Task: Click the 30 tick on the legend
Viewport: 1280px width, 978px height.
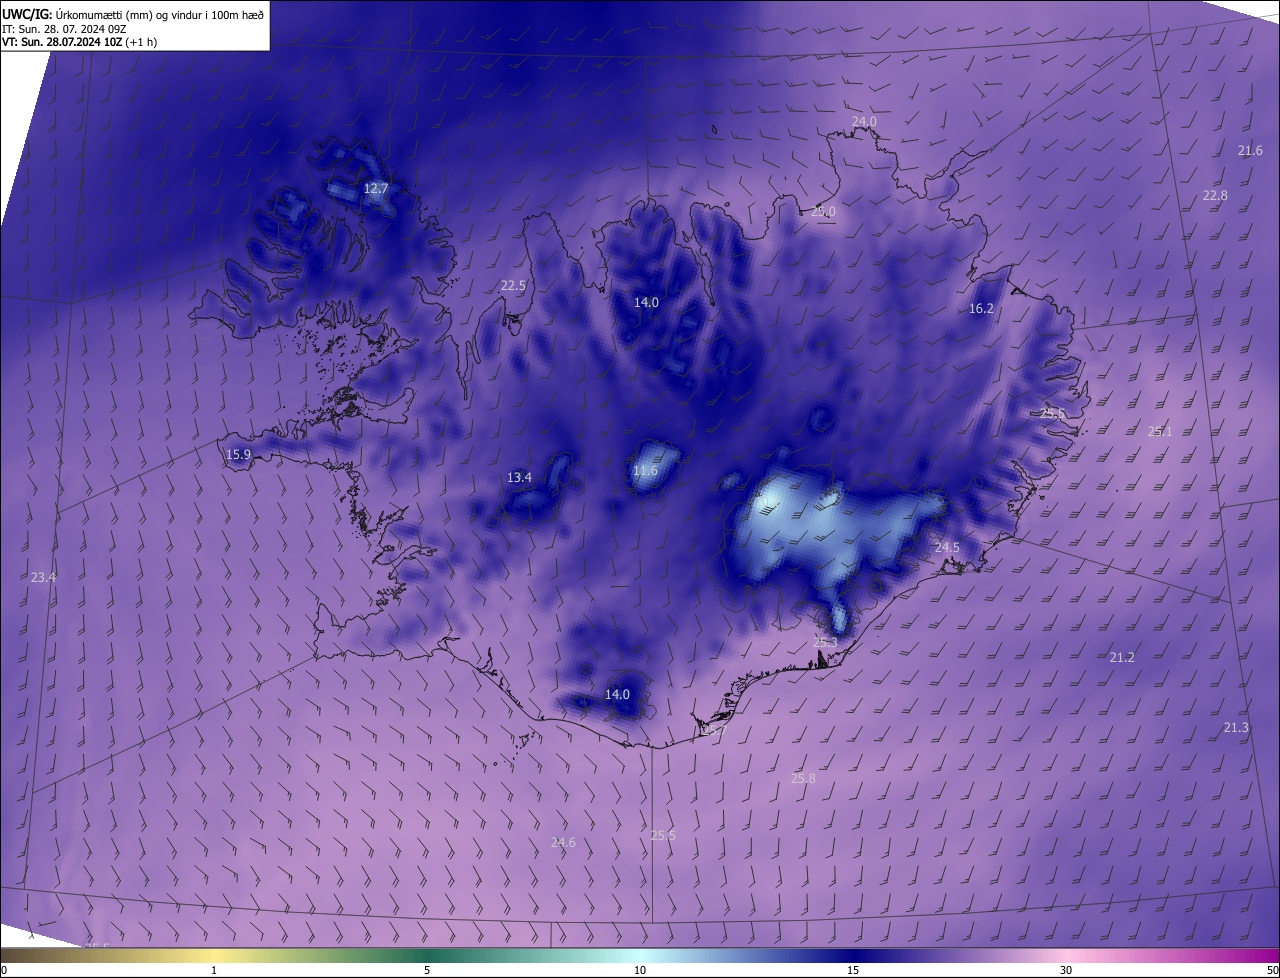Action: pyautogui.click(x=1066, y=971)
